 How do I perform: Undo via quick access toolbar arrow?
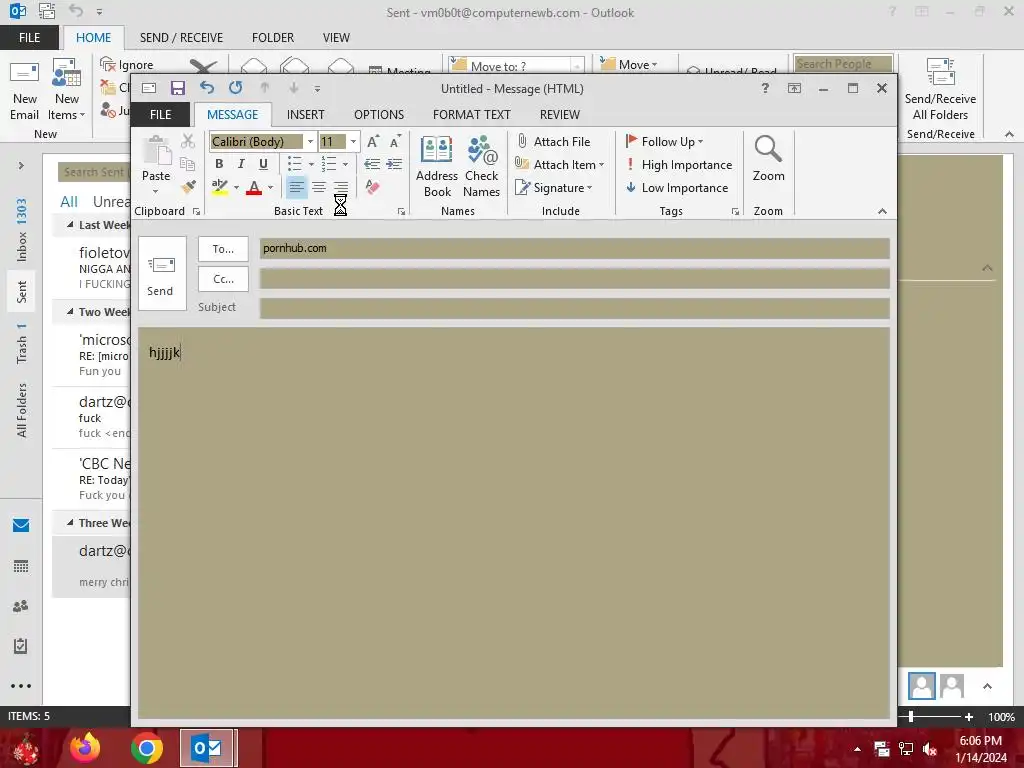click(x=207, y=88)
